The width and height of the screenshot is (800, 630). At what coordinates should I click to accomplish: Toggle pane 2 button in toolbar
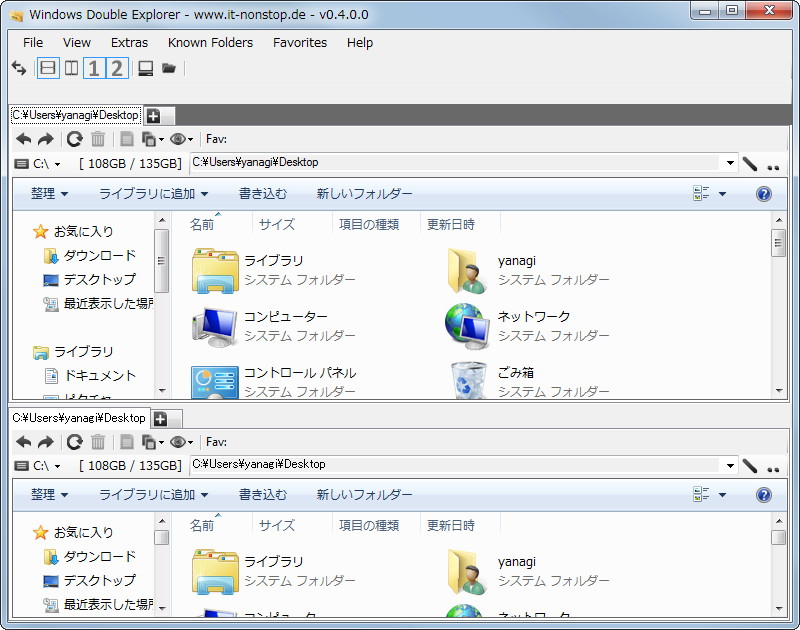pyautogui.click(x=117, y=68)
